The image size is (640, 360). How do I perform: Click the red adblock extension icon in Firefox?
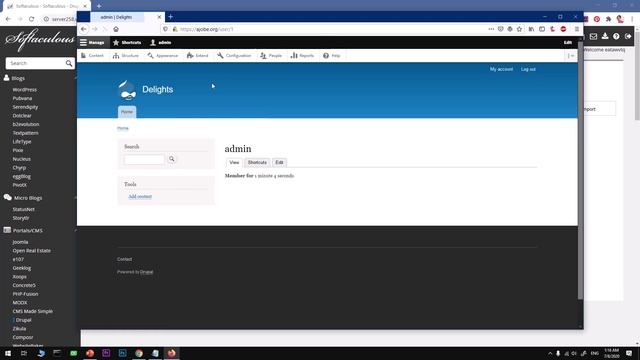(x=563, y=29)
